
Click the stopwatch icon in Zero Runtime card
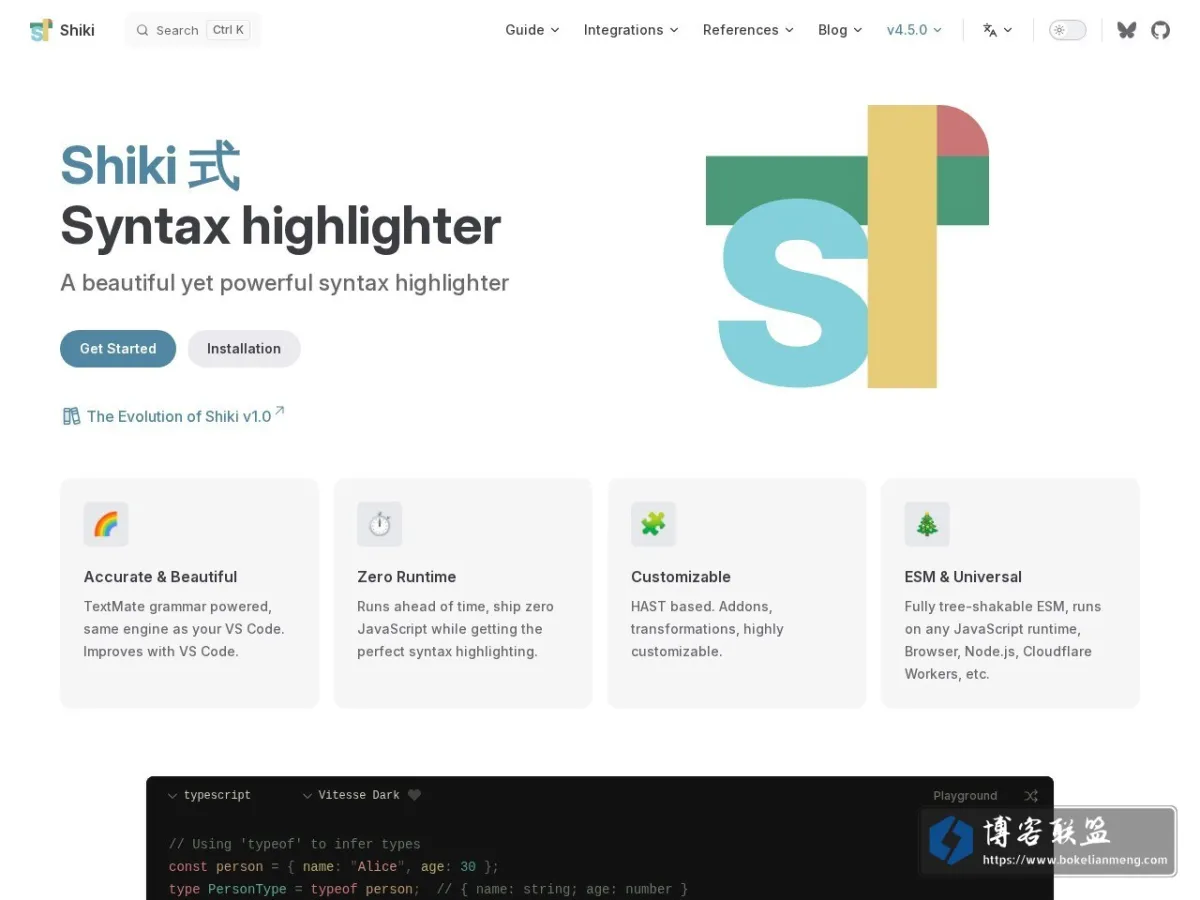click(x=379, y=524)
